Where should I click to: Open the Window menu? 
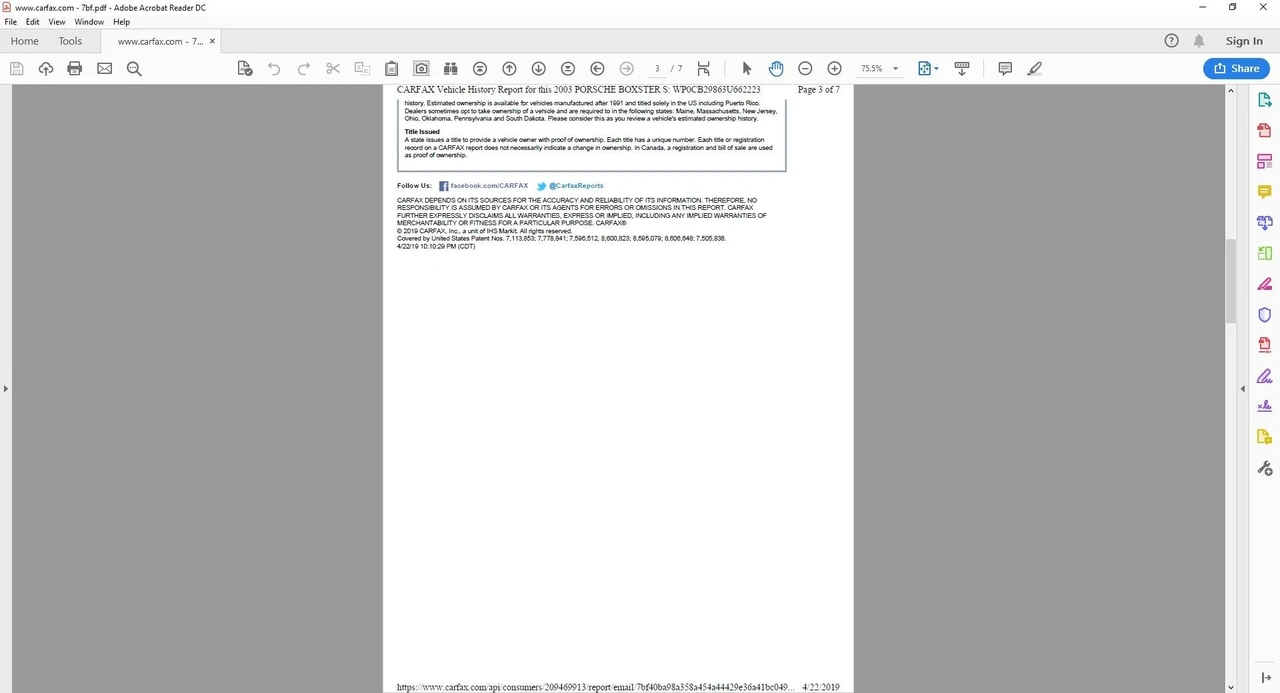pos(89,21)
